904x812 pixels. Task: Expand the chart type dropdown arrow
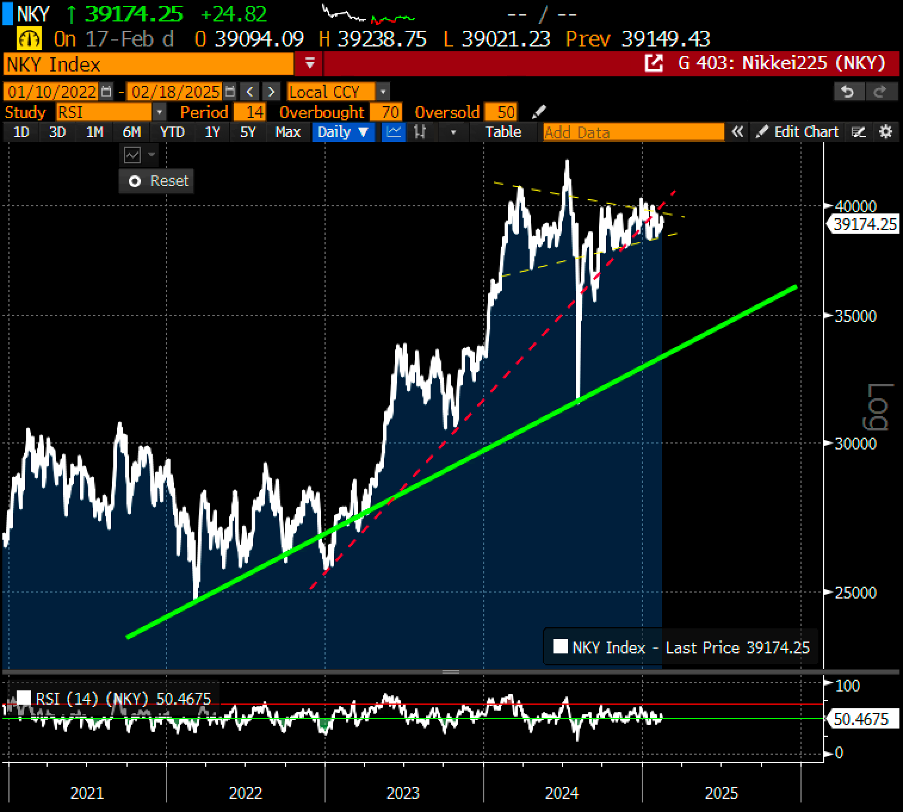(x=454, y=132)
